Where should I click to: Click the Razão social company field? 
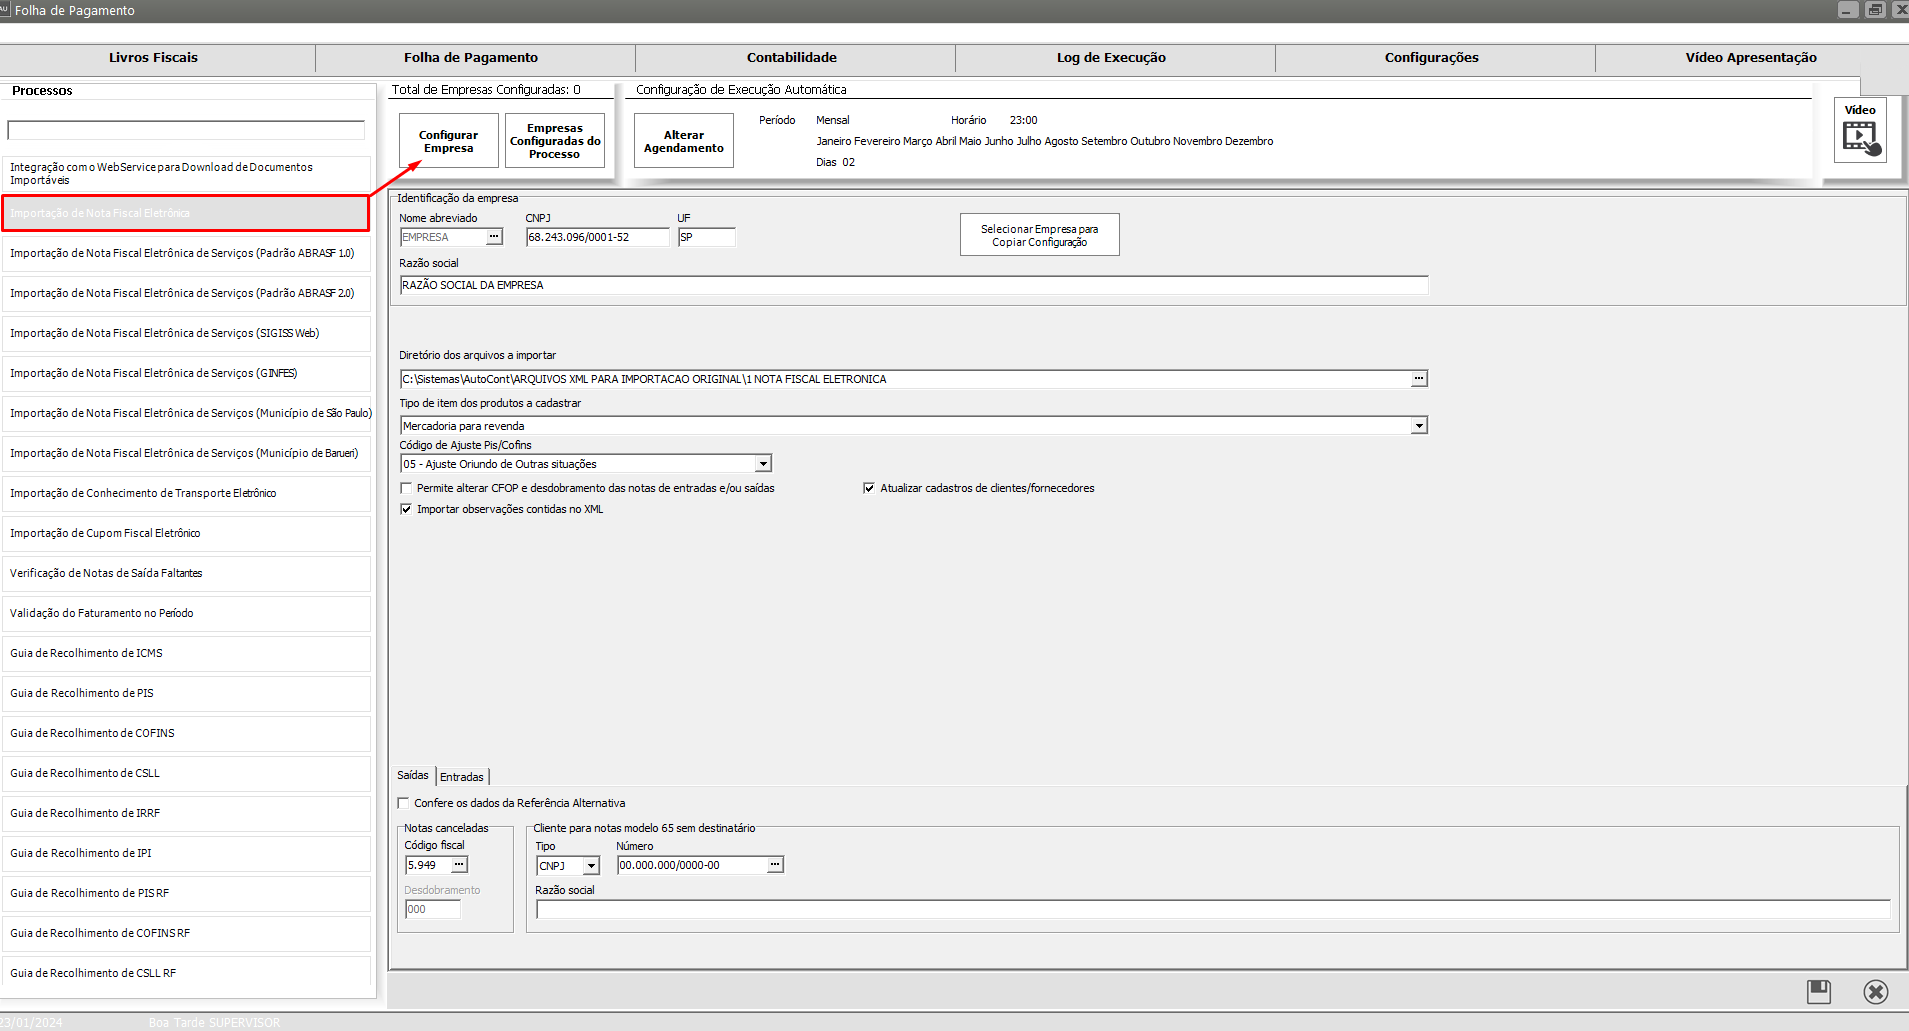(x=914, y=285)
